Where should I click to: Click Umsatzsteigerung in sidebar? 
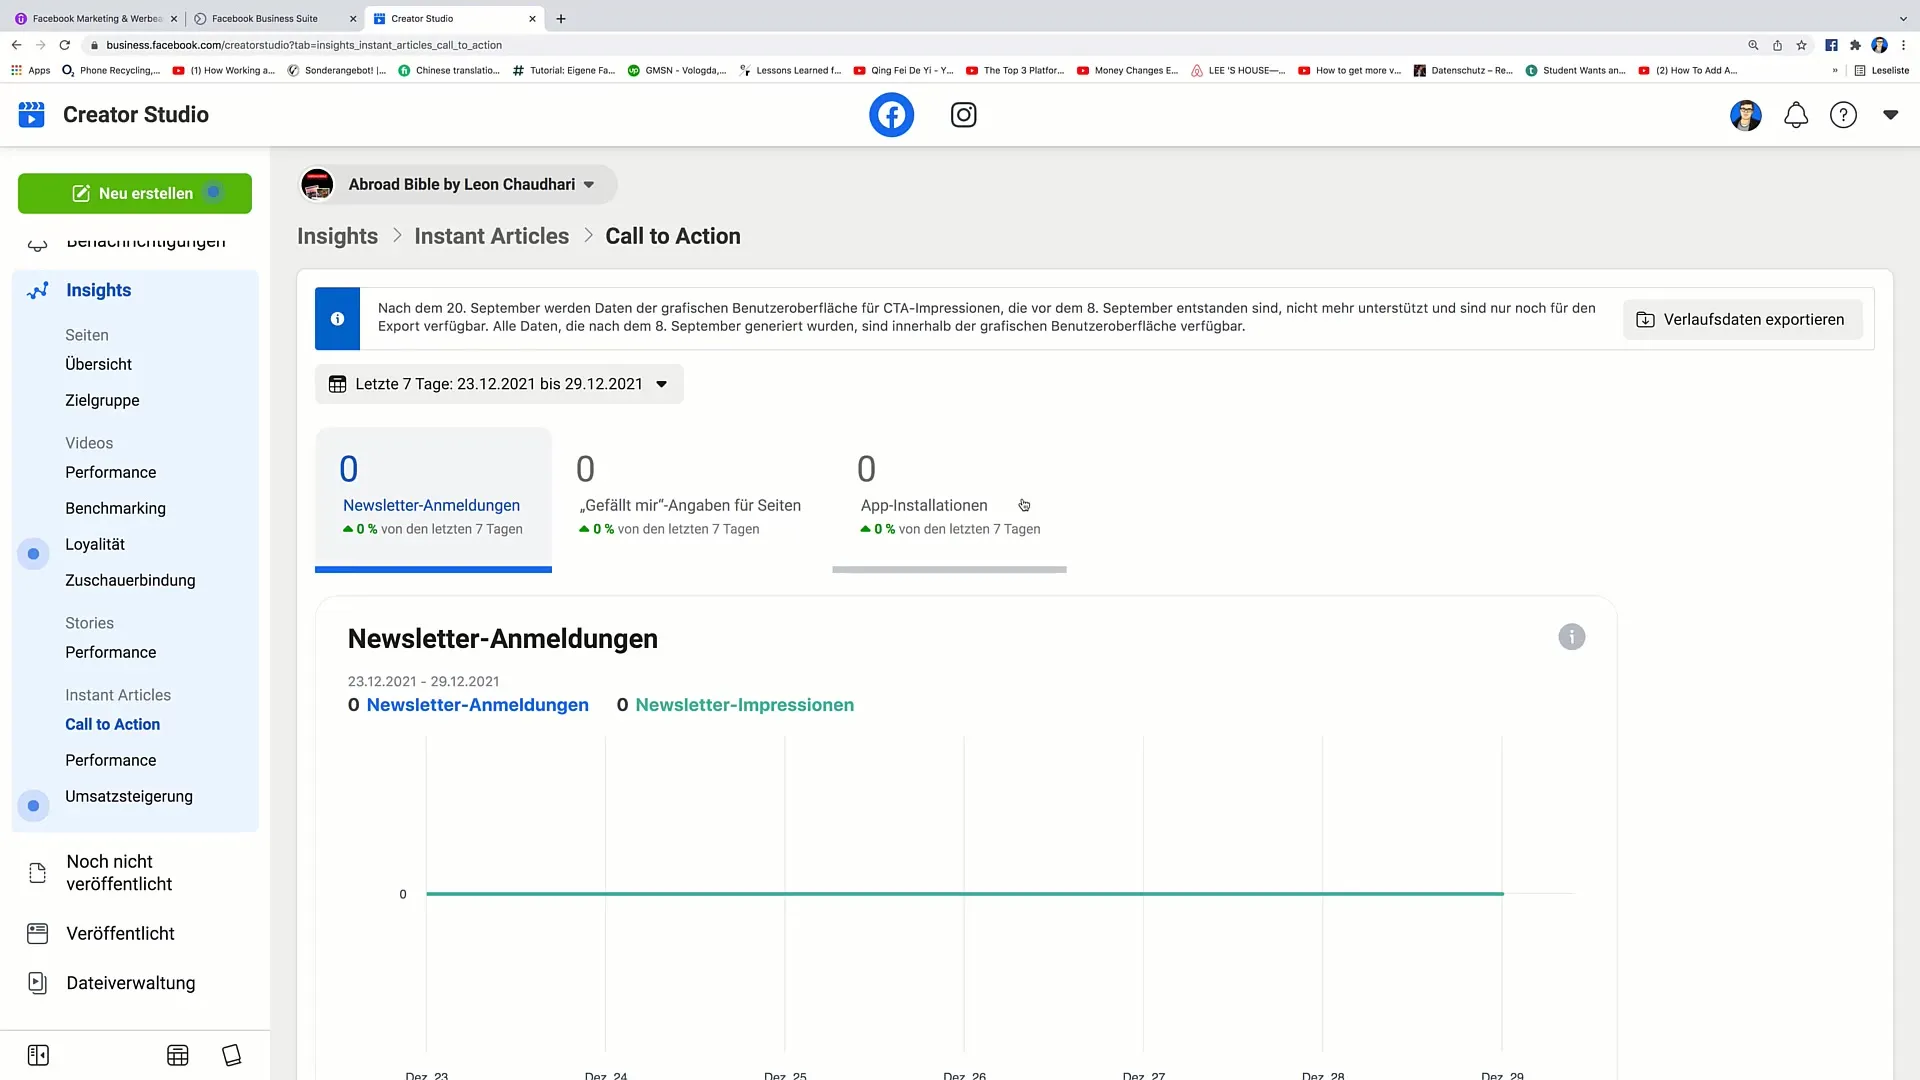(x=128, y=795)
